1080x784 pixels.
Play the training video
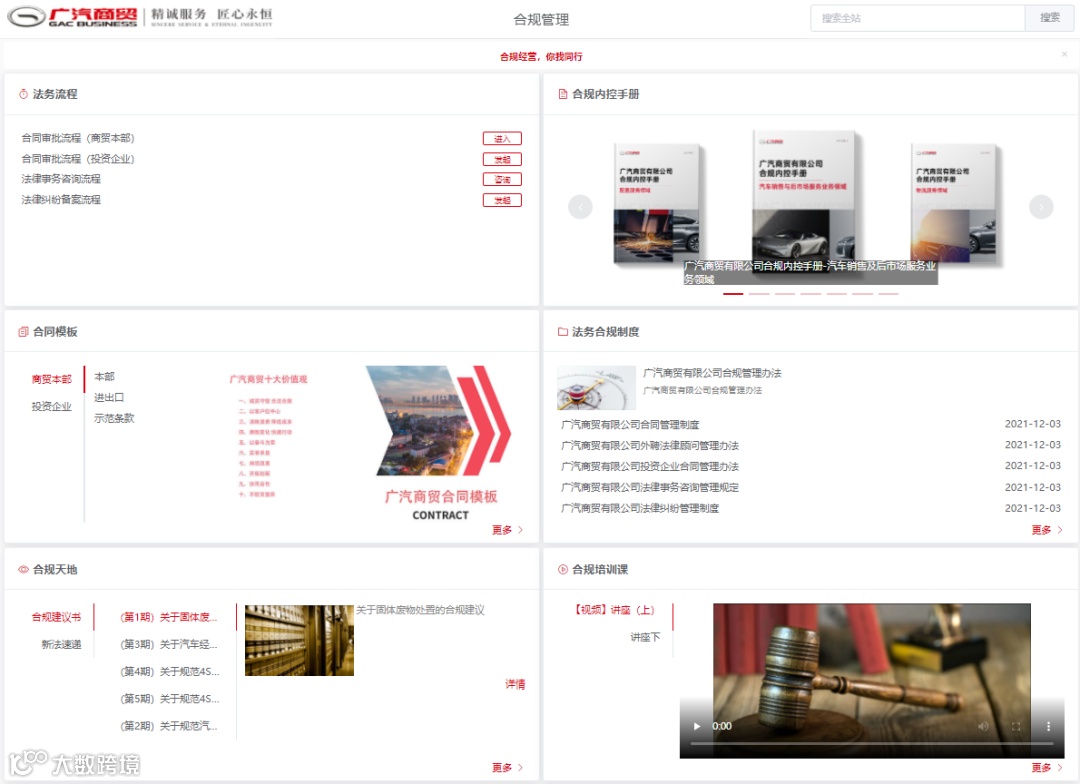(x=696, y=726)
